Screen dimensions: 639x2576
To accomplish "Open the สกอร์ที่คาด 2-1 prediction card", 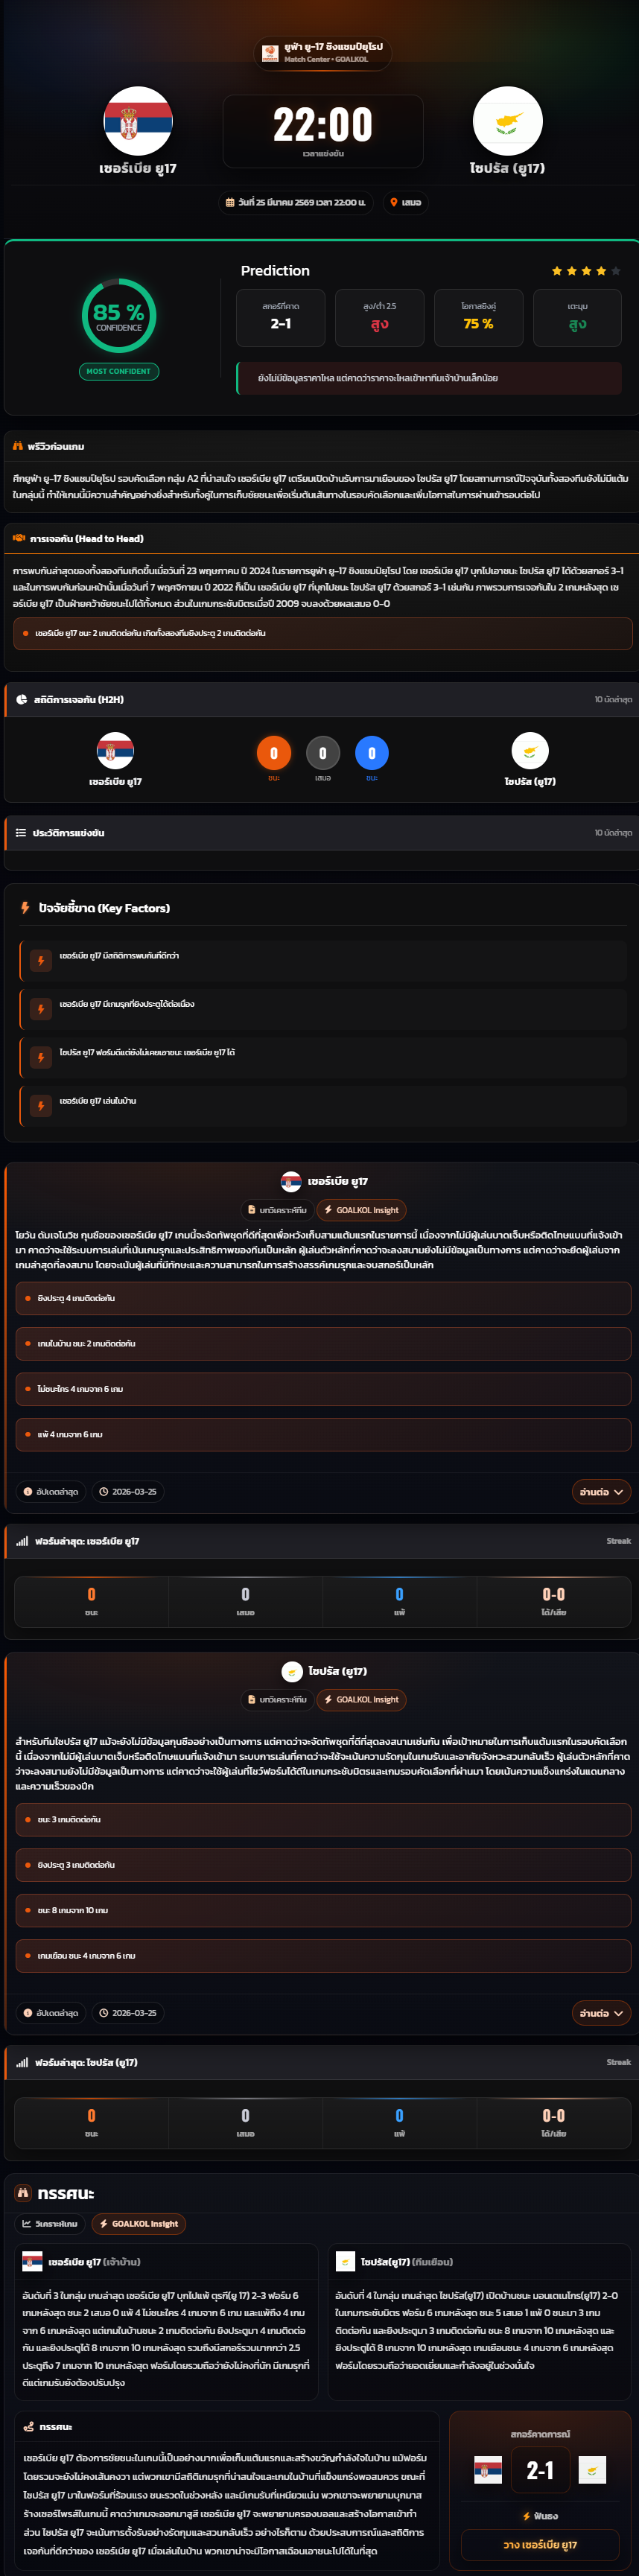I will (x=281, y=317).
